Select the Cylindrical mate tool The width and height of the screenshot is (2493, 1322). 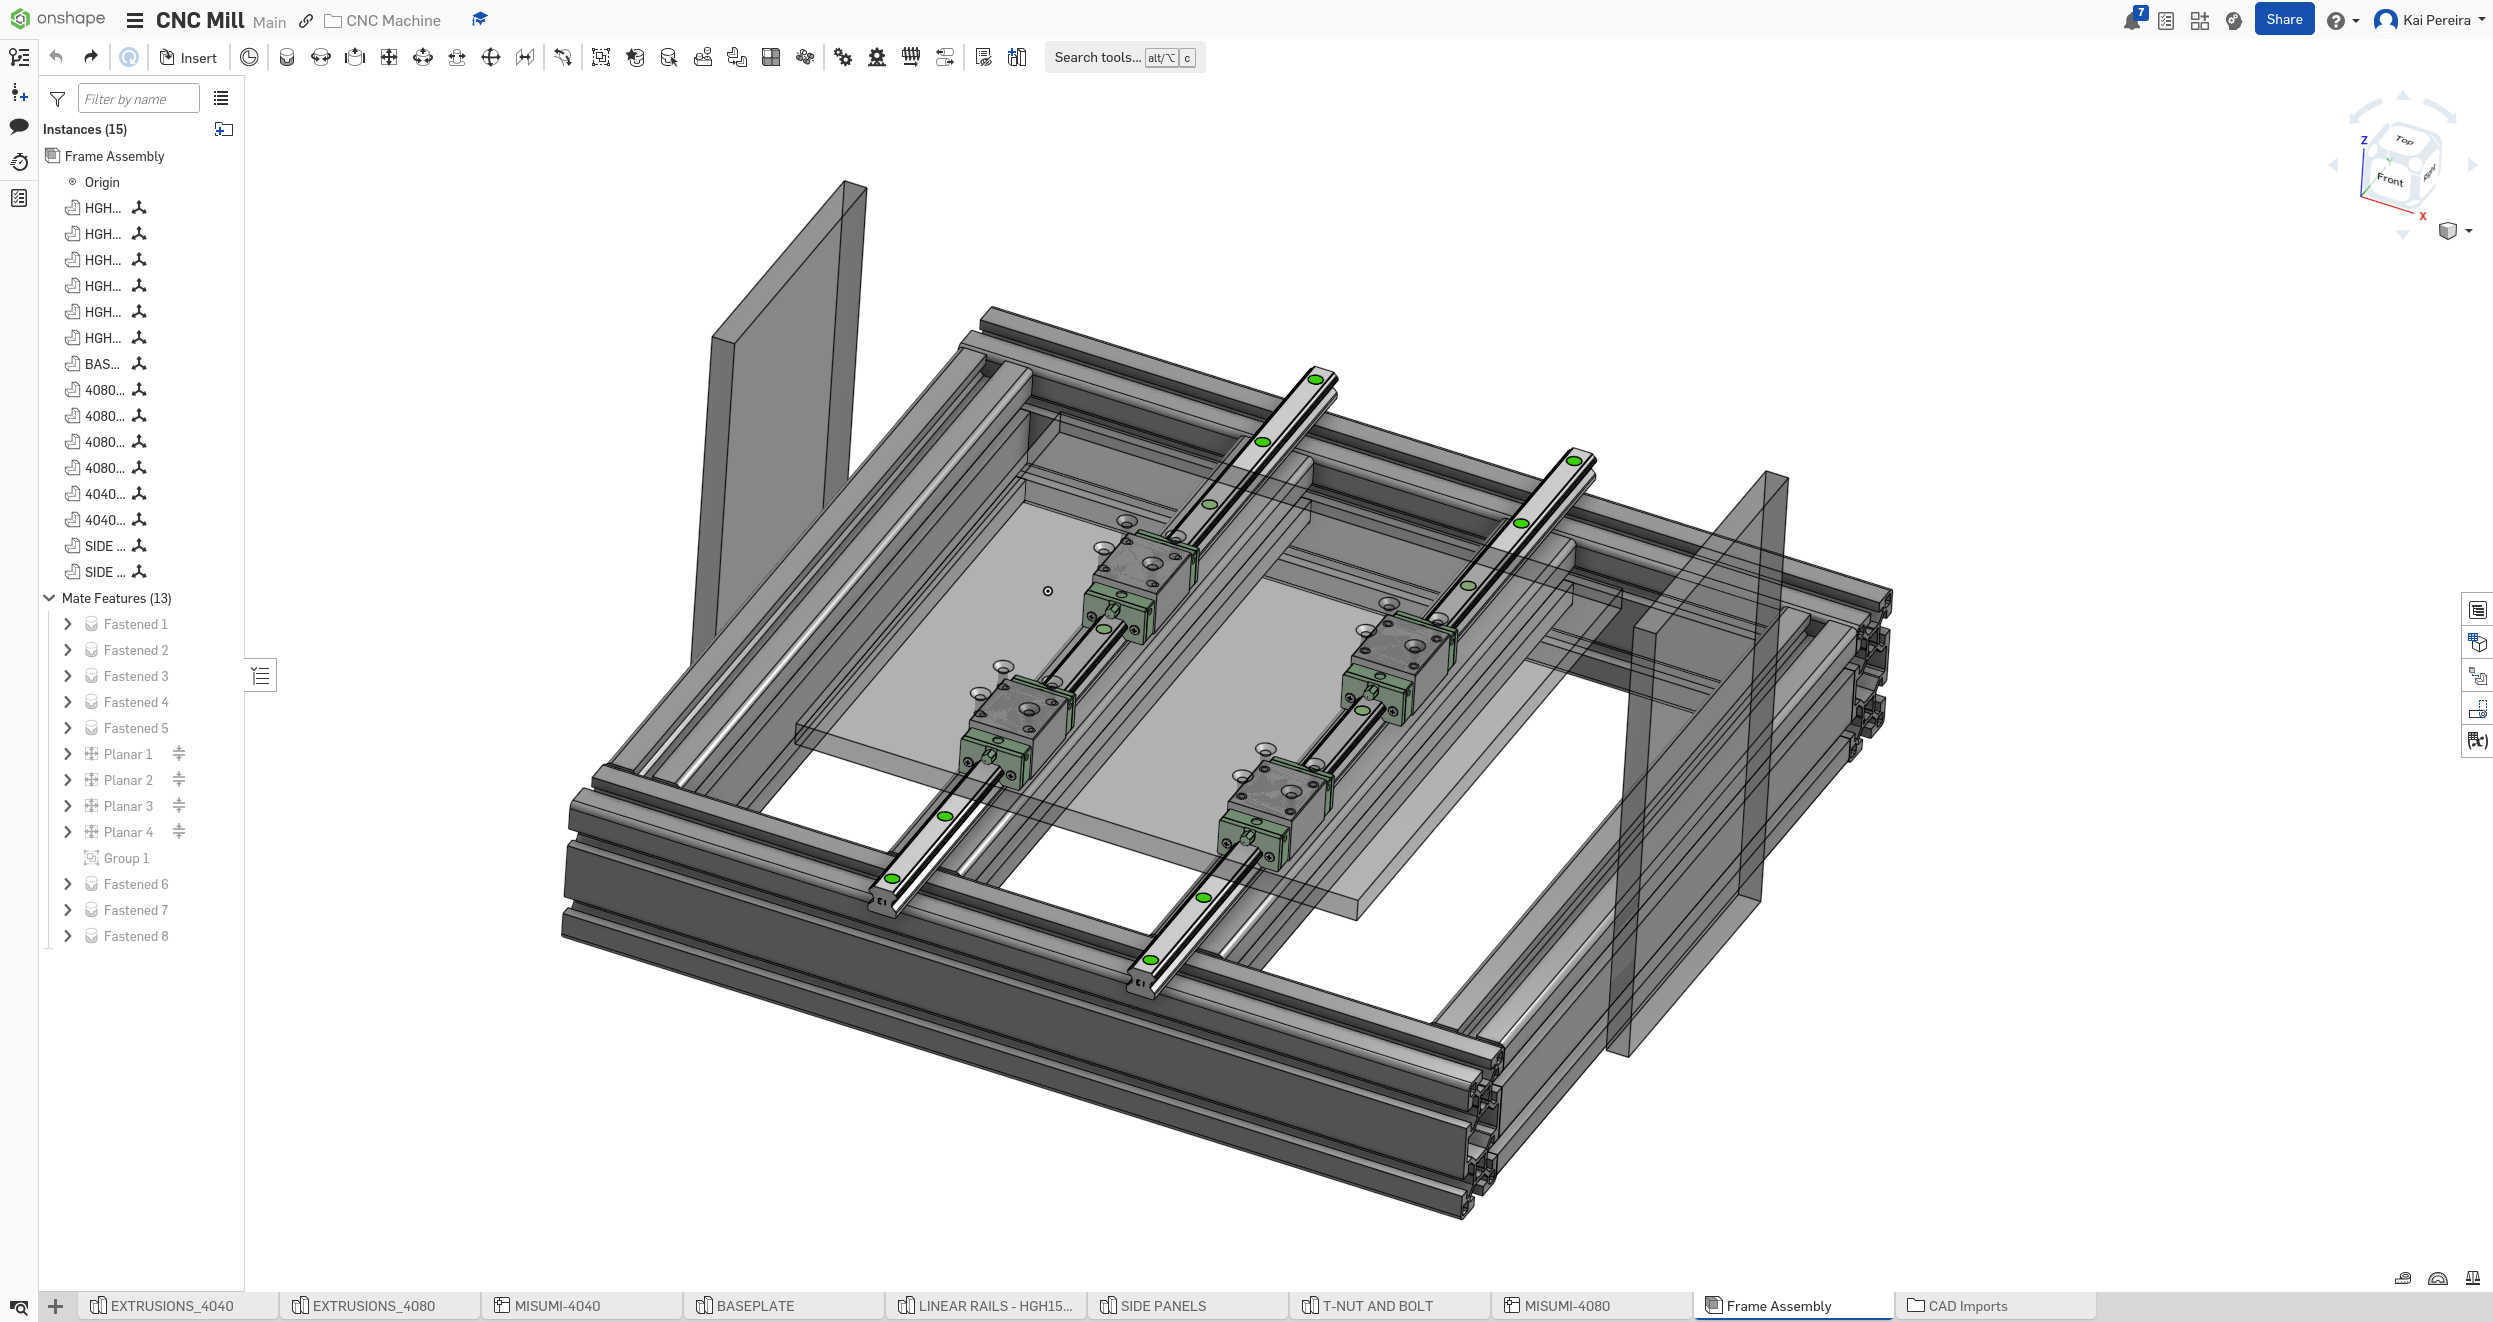pyautogui.click(x=423, y=57)
